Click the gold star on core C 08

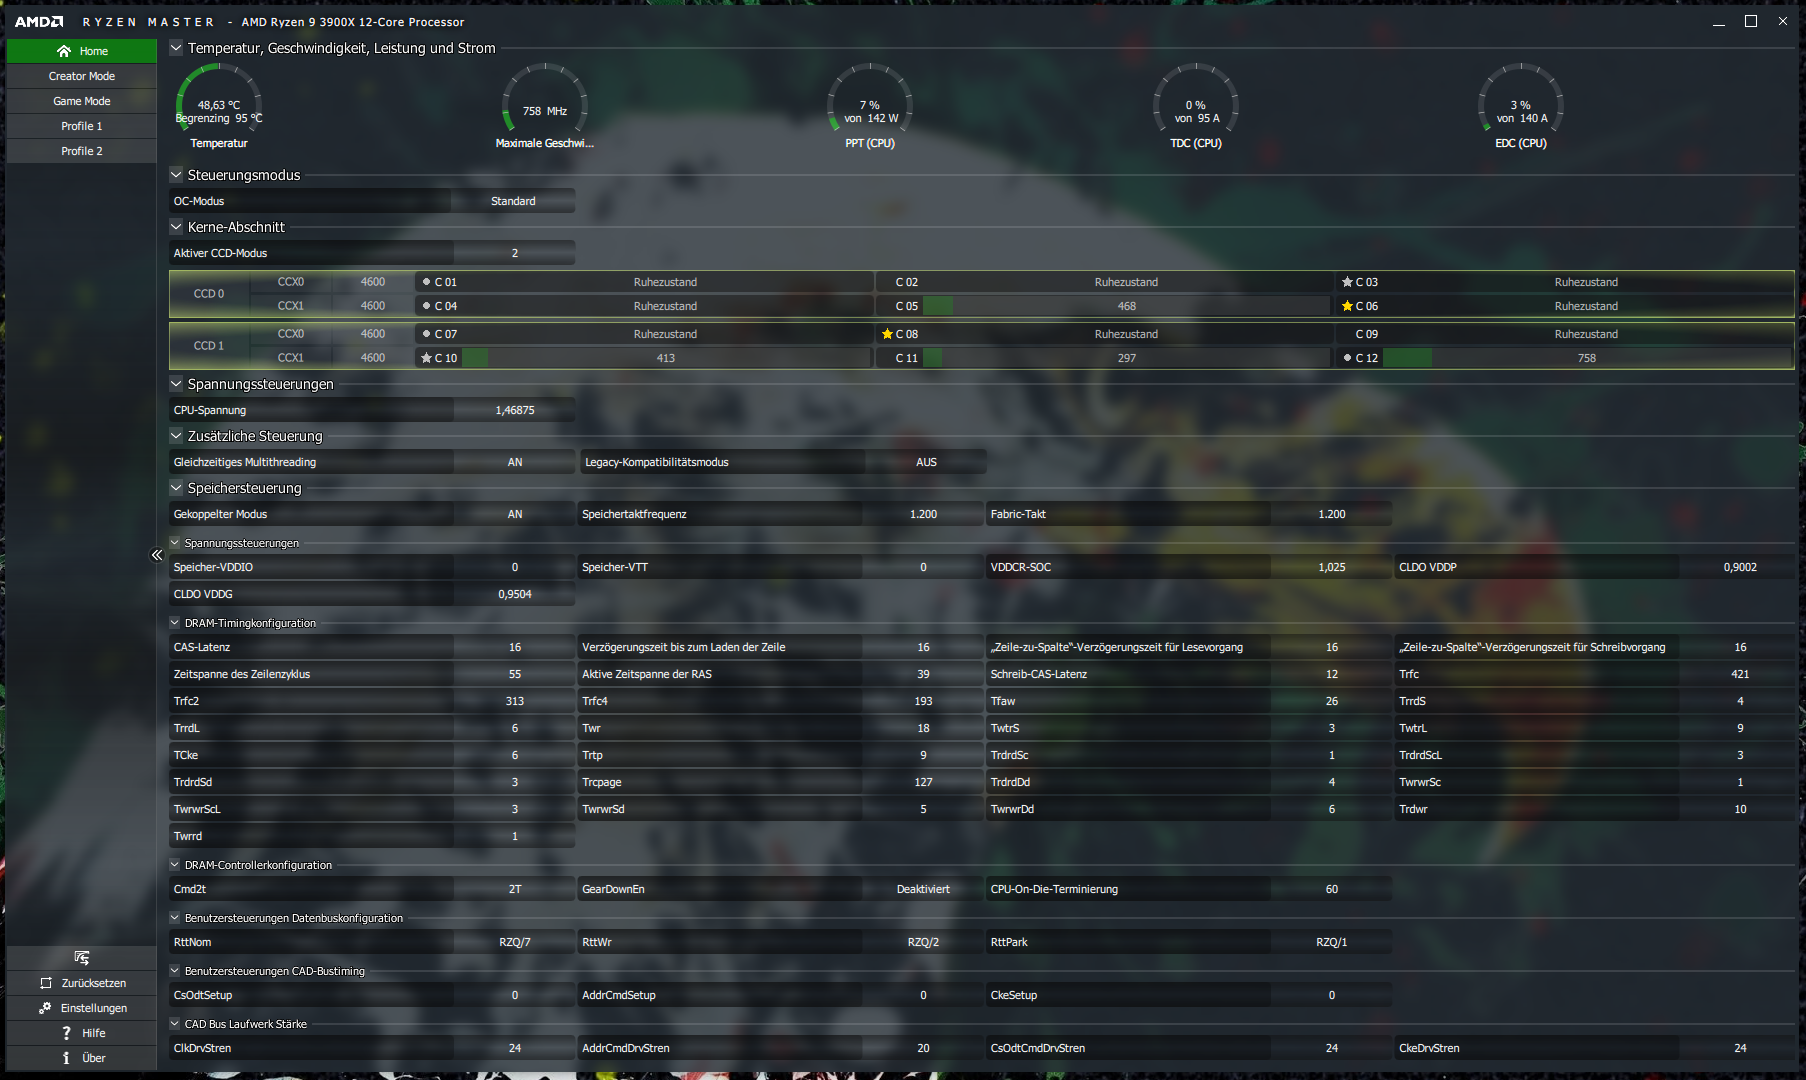[x=887, y=334]
